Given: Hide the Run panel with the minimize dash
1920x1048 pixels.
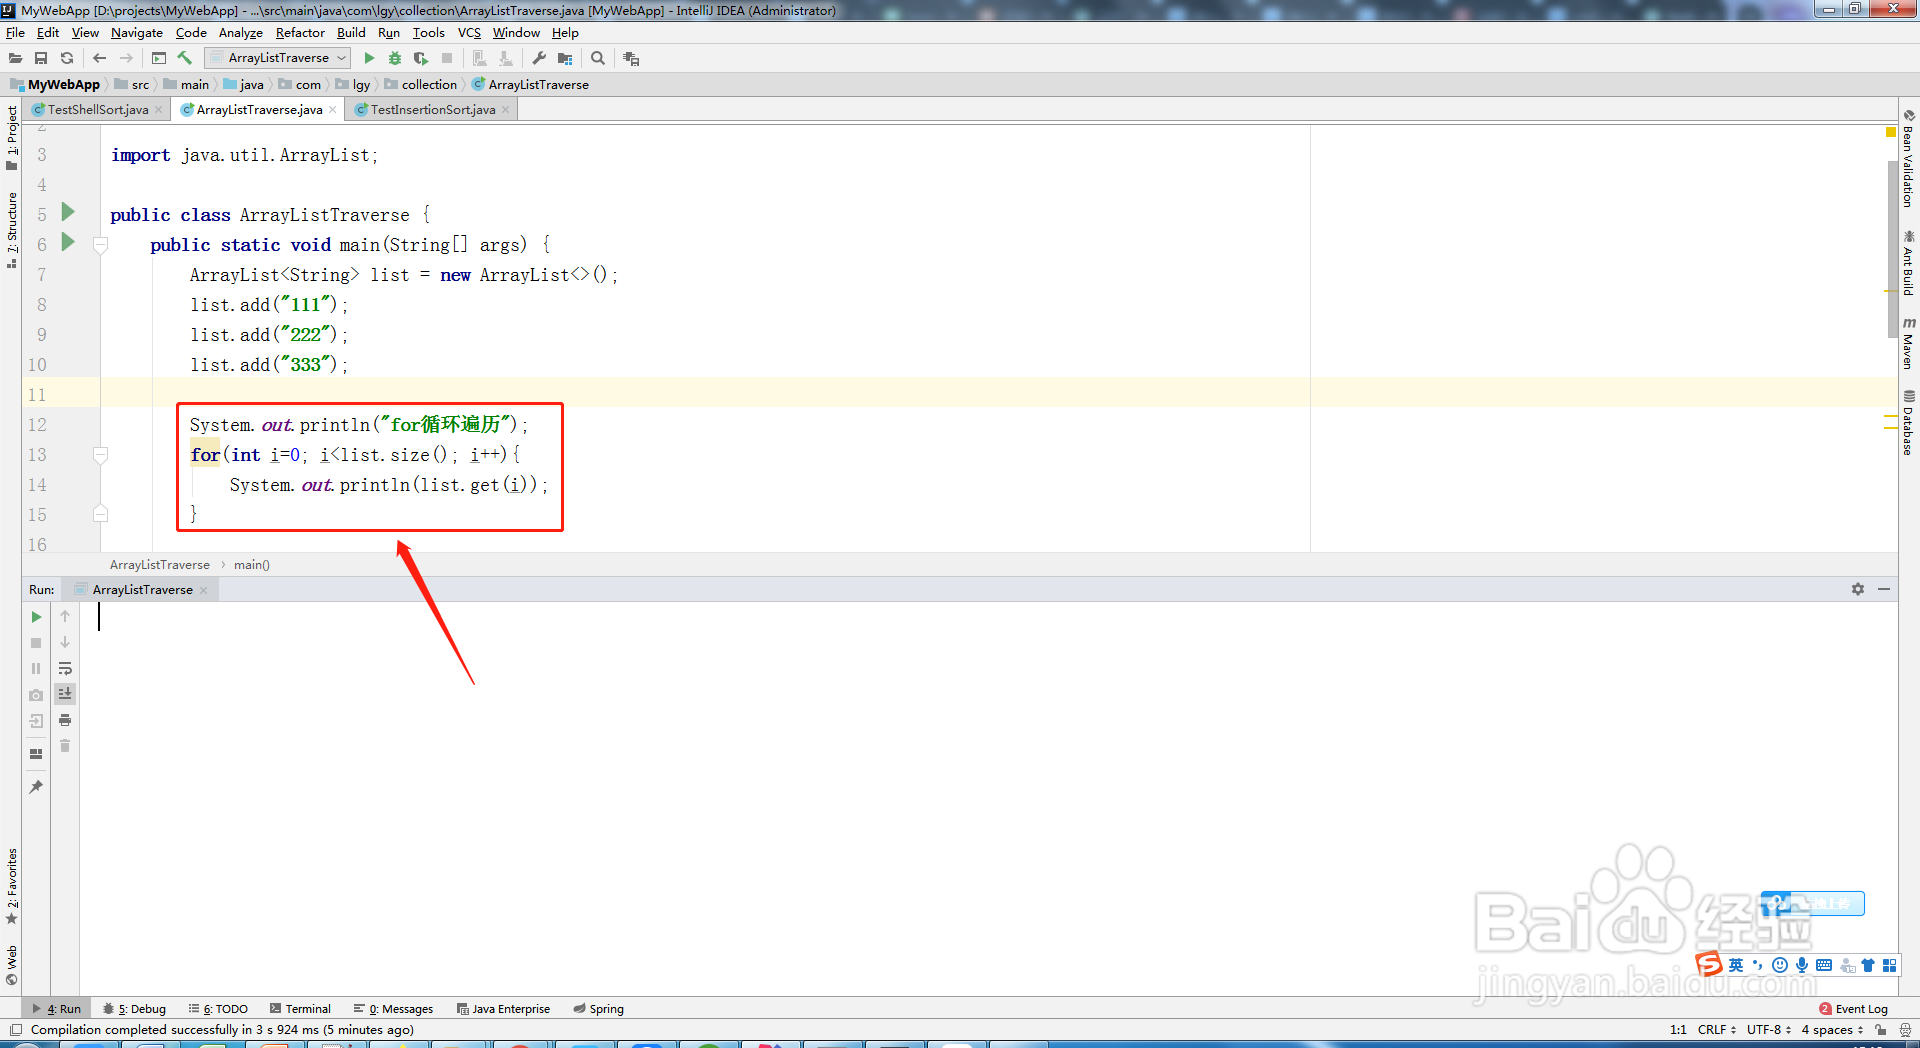Looking at the screenshot, I should (1884, 589).
